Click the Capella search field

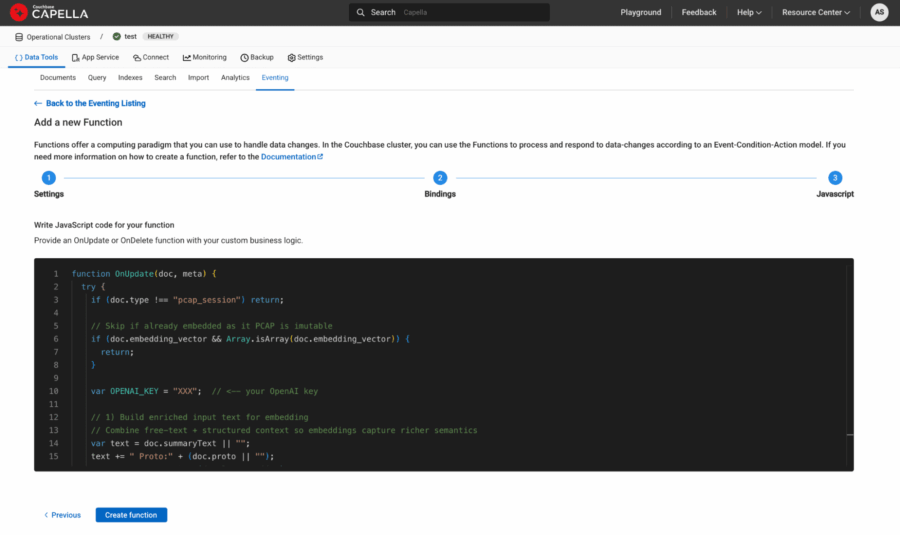pyautogui.click(x=449, y=12)
